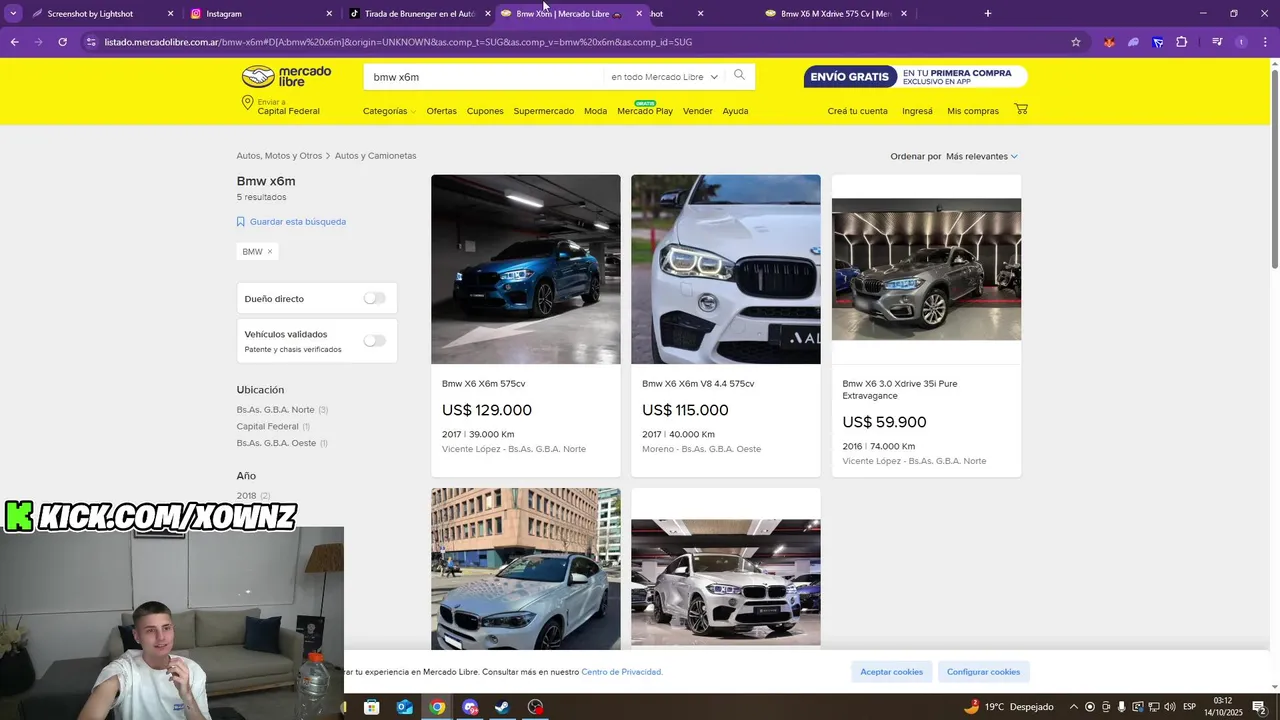The width and height of the screenshot is (1280, 720).
Task: Click the Chrome icon in the taskbar
Action: pos(437,707)
